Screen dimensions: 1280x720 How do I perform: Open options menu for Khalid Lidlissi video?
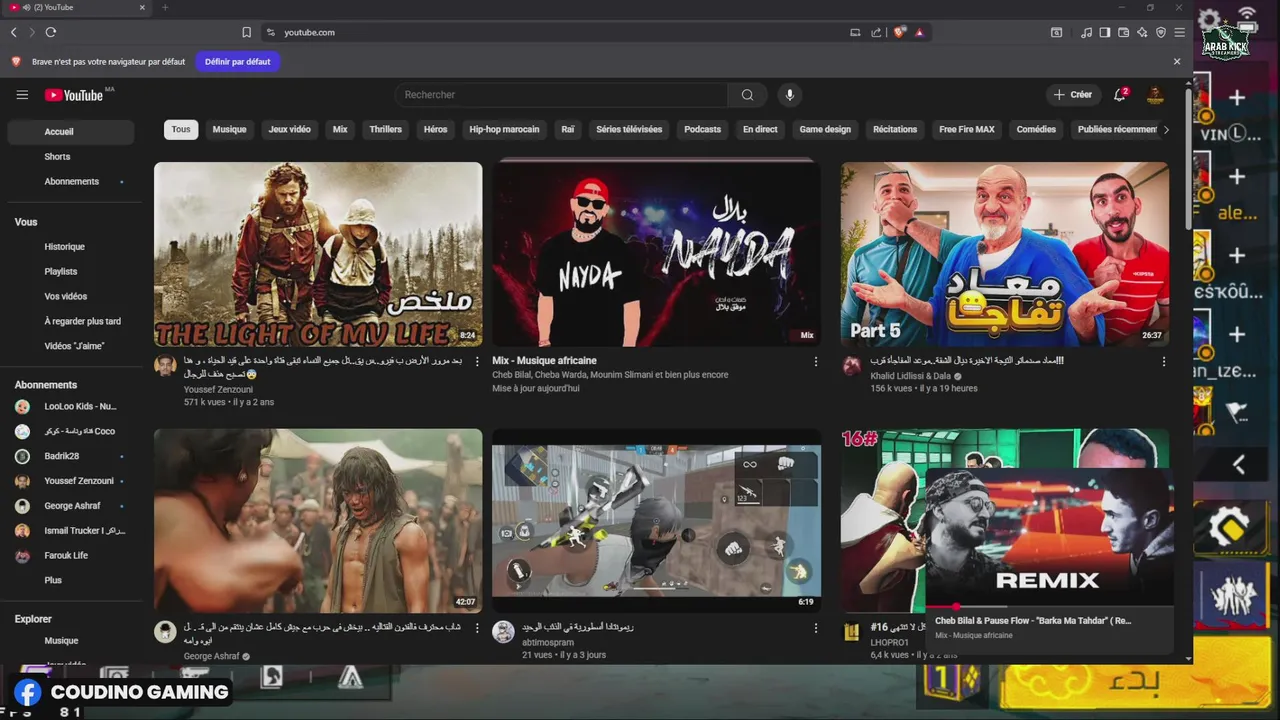click(x=1164, y=361)
